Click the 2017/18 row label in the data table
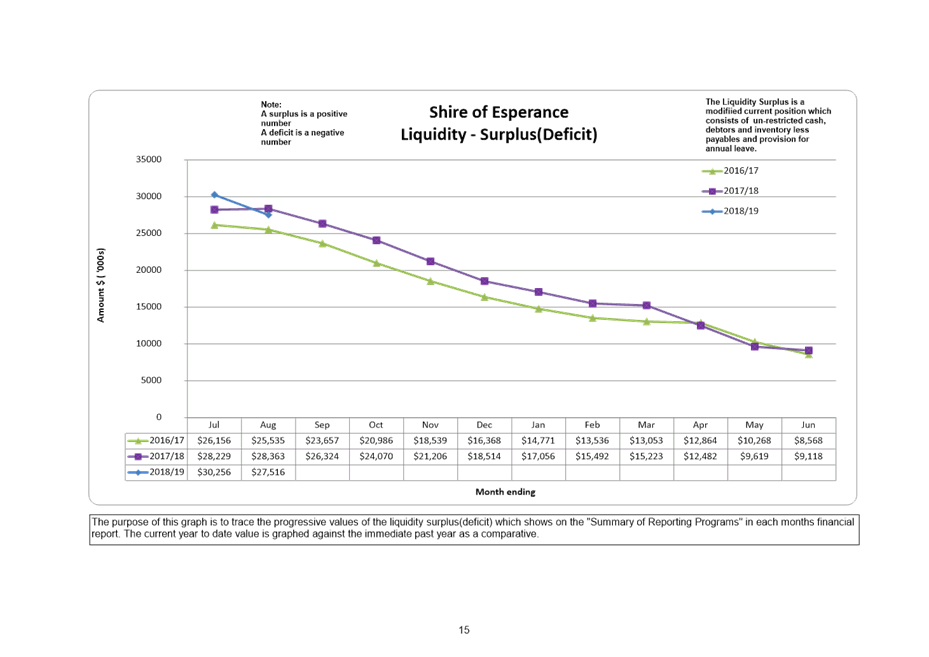Screen dimensions: 929x657 156,457
